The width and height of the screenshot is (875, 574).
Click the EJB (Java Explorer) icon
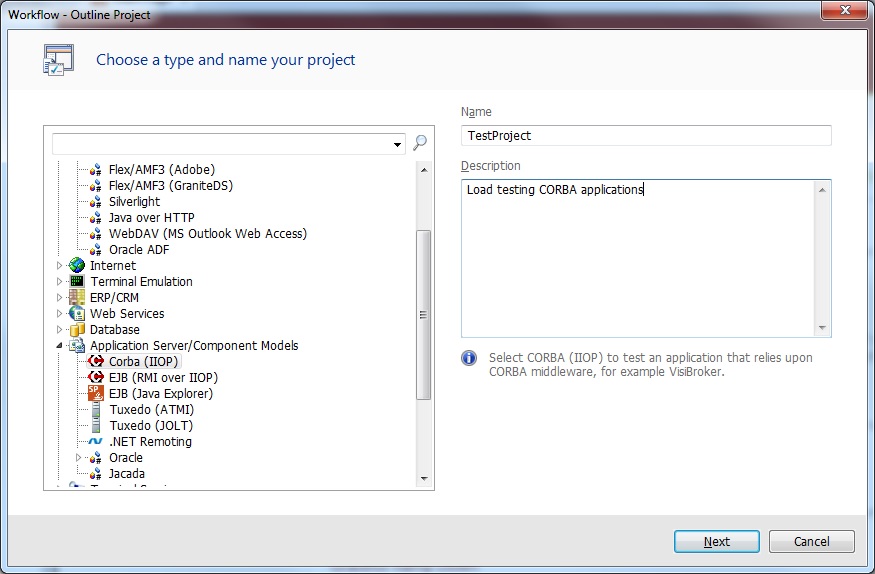[x=96, y=394]
